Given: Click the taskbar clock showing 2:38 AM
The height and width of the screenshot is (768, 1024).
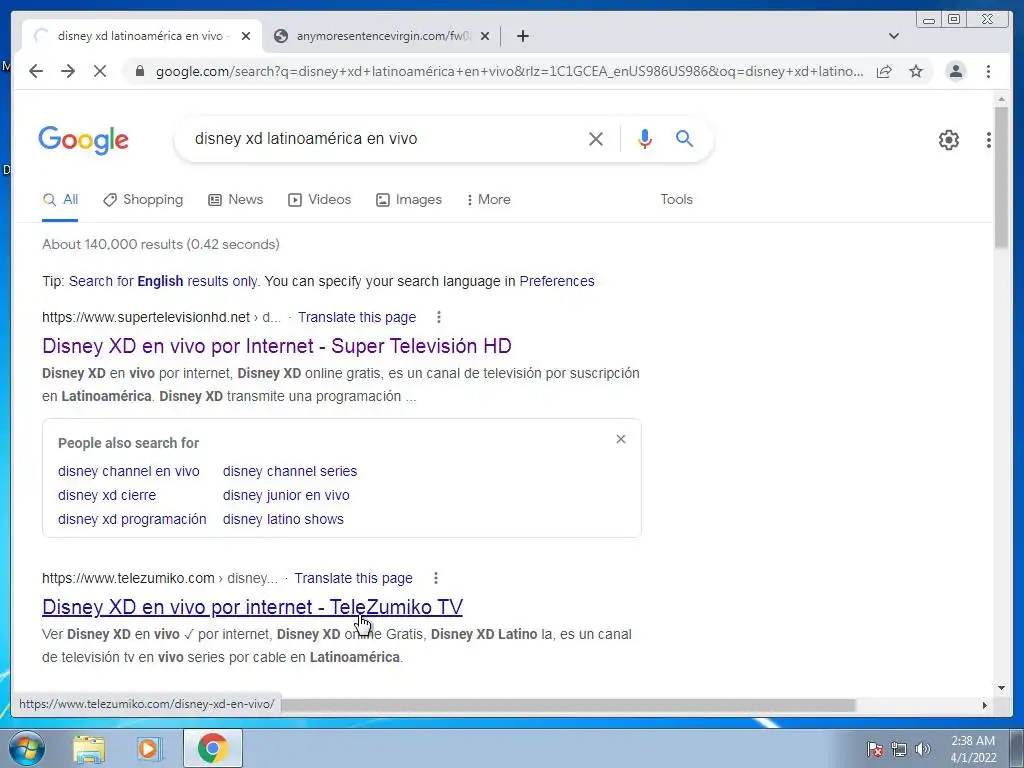Looking at the screenshot, I should click(973, 749).
